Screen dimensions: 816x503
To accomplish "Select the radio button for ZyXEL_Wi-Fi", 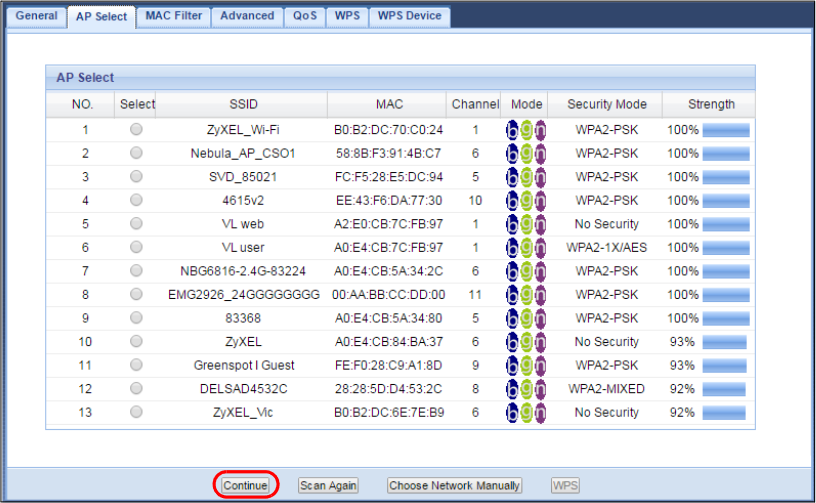I will 136,130.
